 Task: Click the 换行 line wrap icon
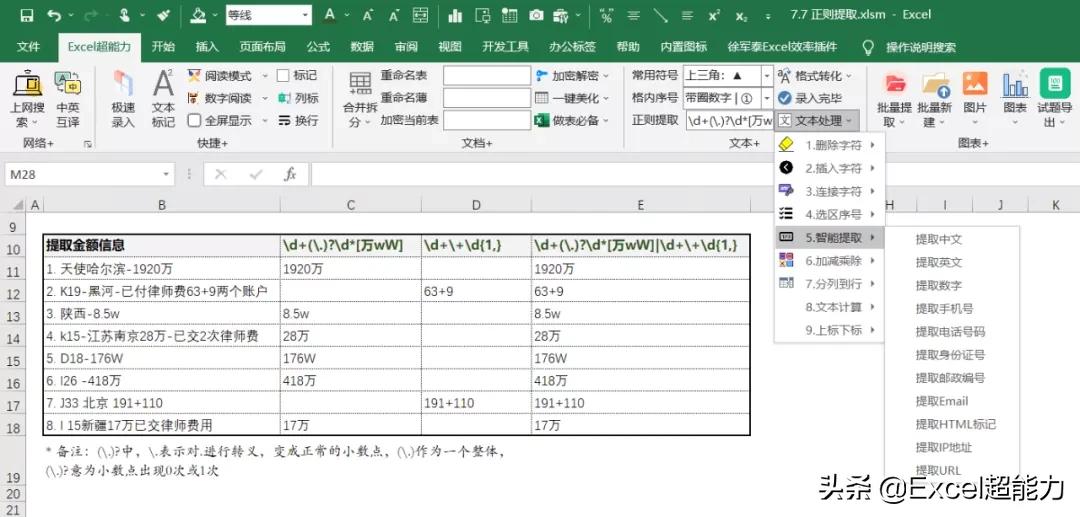284,120
